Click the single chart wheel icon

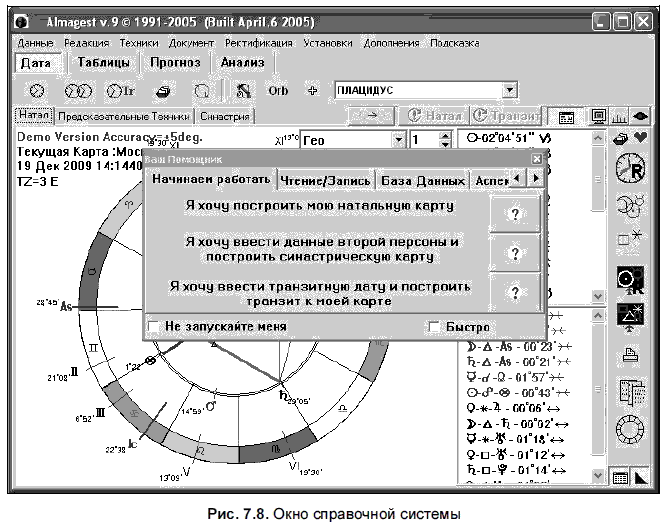point(37,91)
